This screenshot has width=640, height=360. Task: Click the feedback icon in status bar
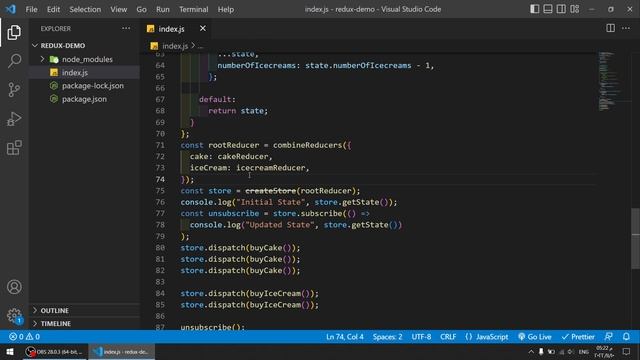point(609,337)
